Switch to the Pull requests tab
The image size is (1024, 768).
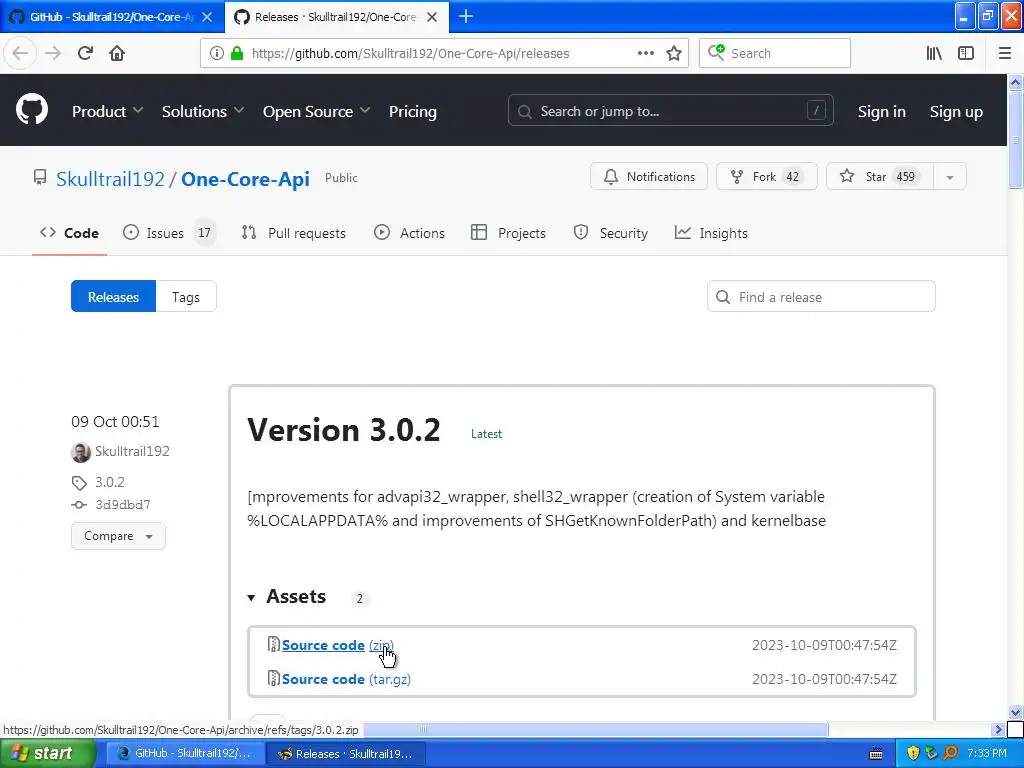pos(294,233)
